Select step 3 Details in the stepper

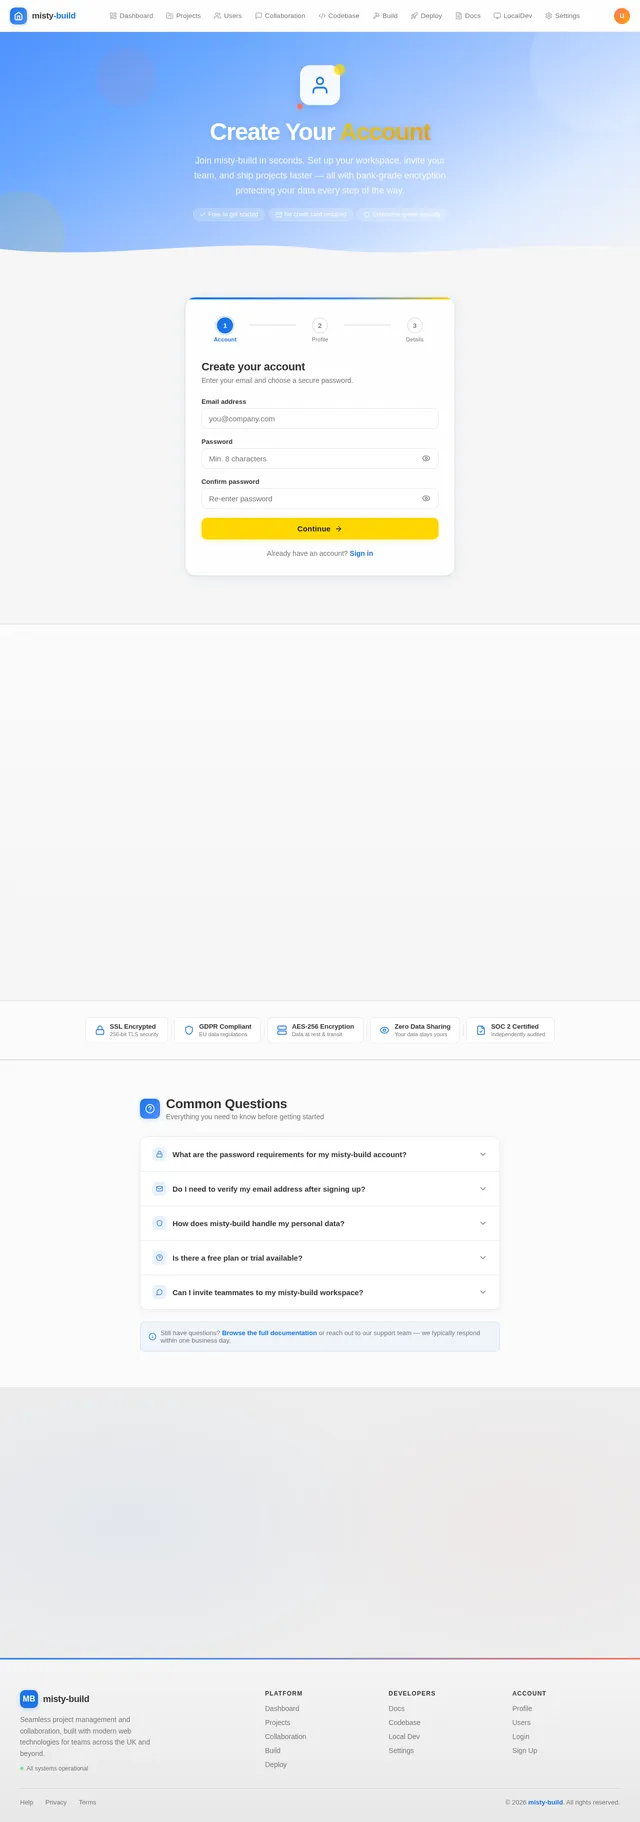click(415, 330)
